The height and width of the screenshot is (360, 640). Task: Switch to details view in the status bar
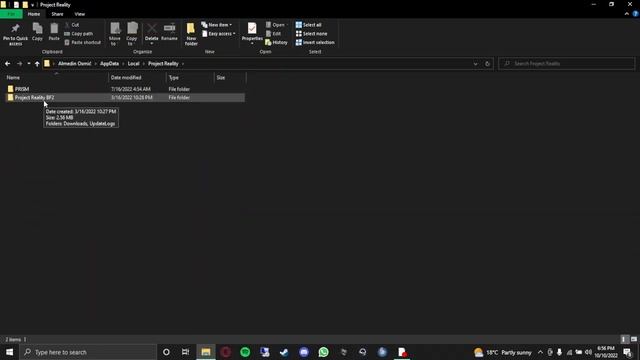623,339
